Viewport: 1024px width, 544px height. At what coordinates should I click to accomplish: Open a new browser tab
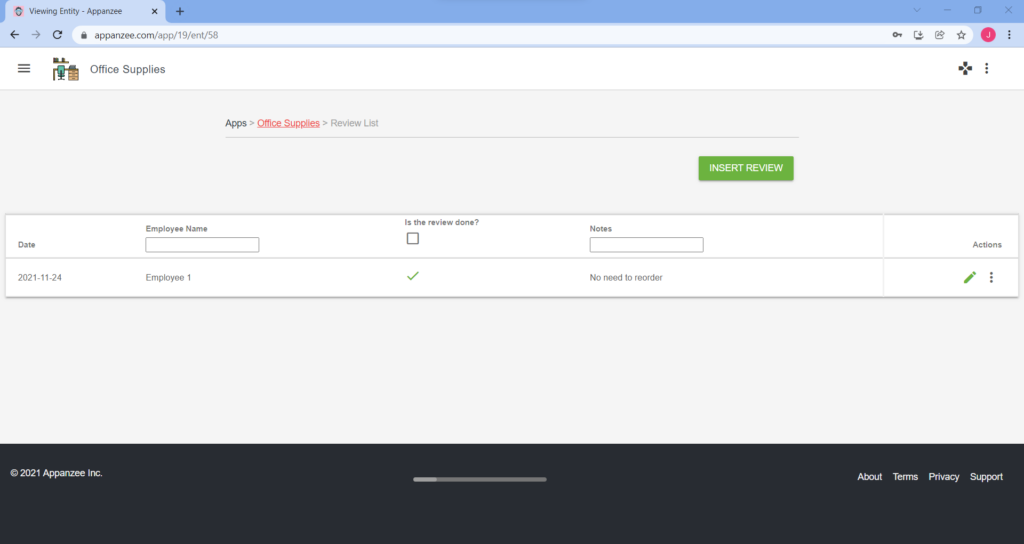[180, 11]
